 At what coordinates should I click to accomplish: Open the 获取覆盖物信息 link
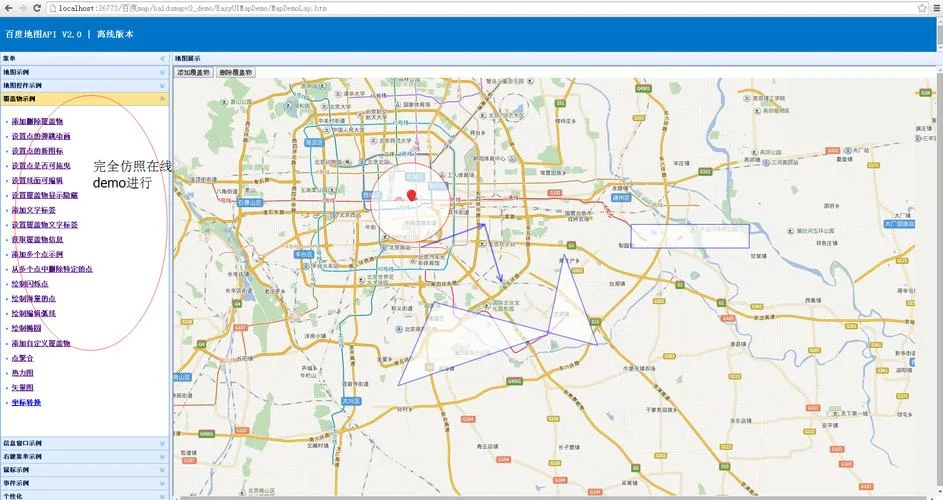tap(37, 239)
